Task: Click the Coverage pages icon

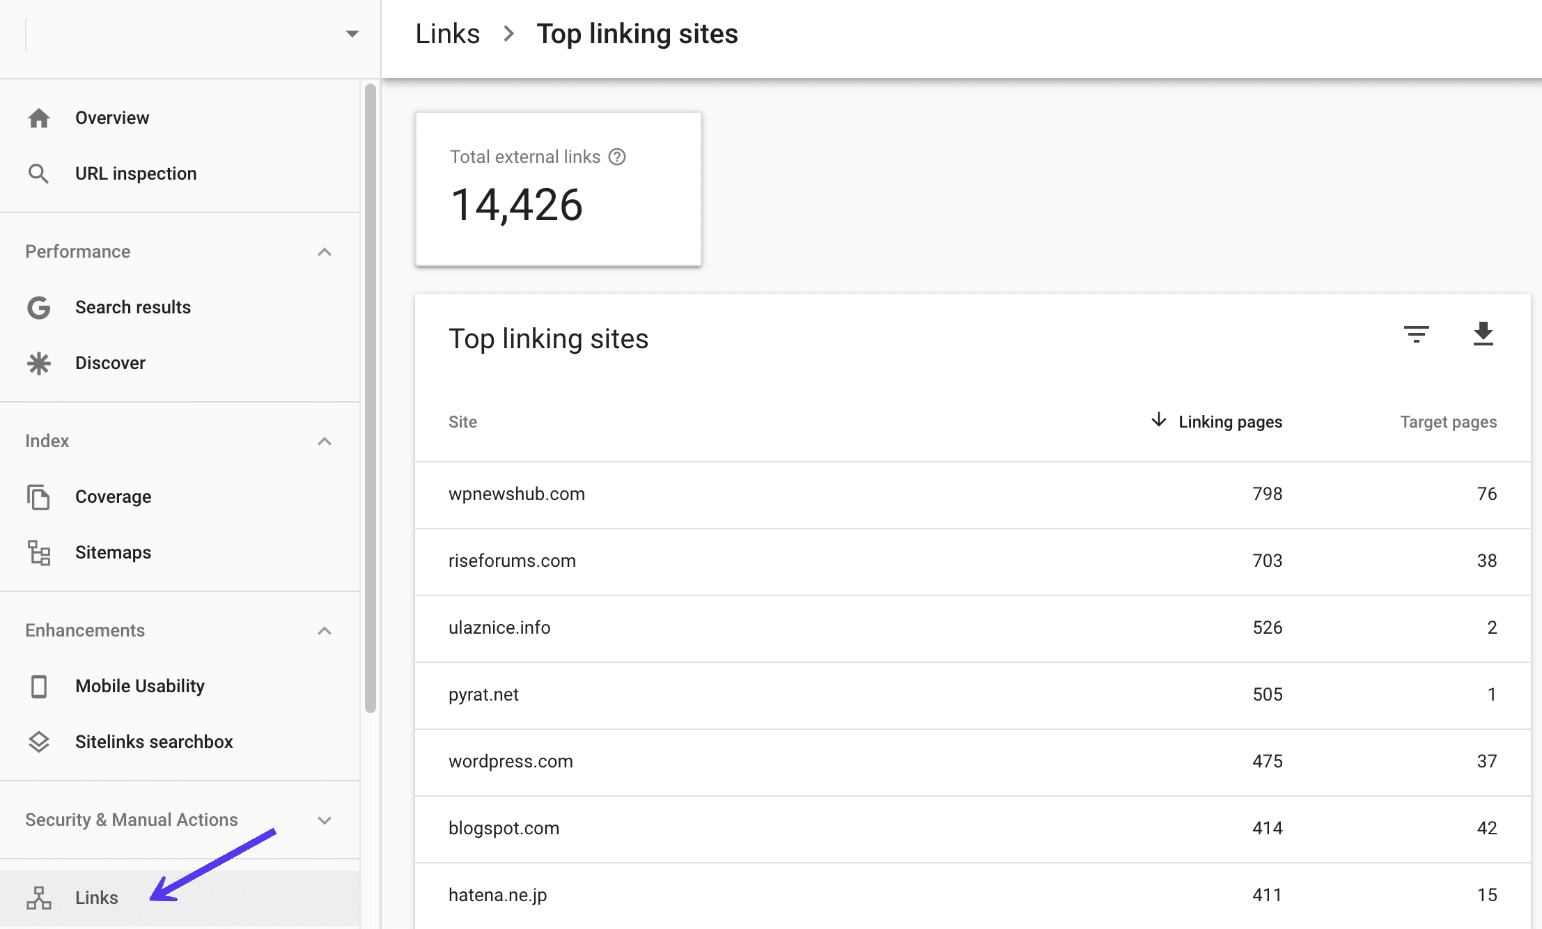Action: point(38,496)
